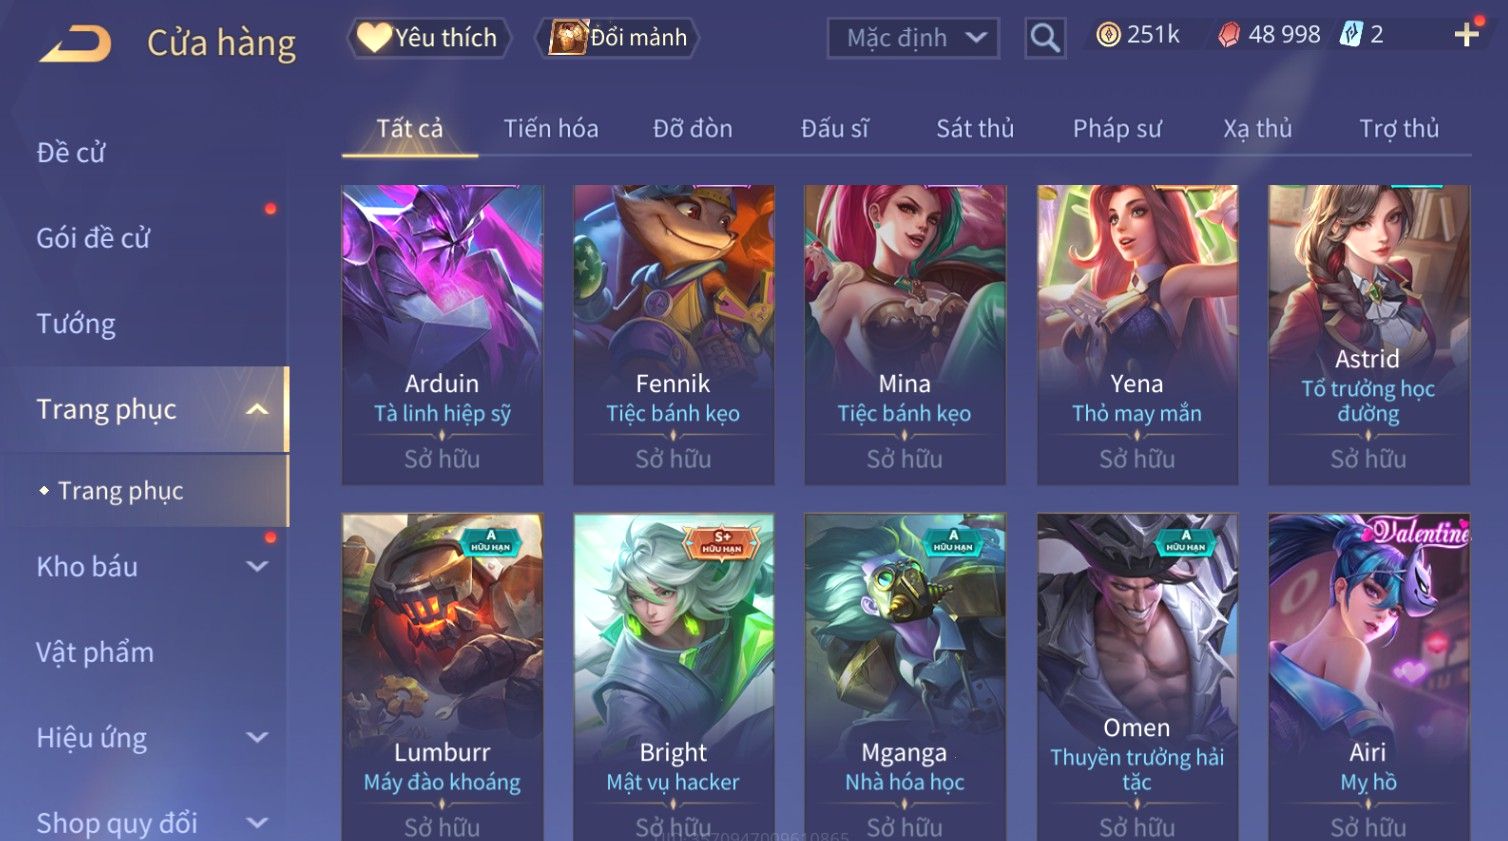The height and width of the screenshot is (841, 1508).
Task: Select the Tiến hóa tab
Action: click(x=551, y=129)
